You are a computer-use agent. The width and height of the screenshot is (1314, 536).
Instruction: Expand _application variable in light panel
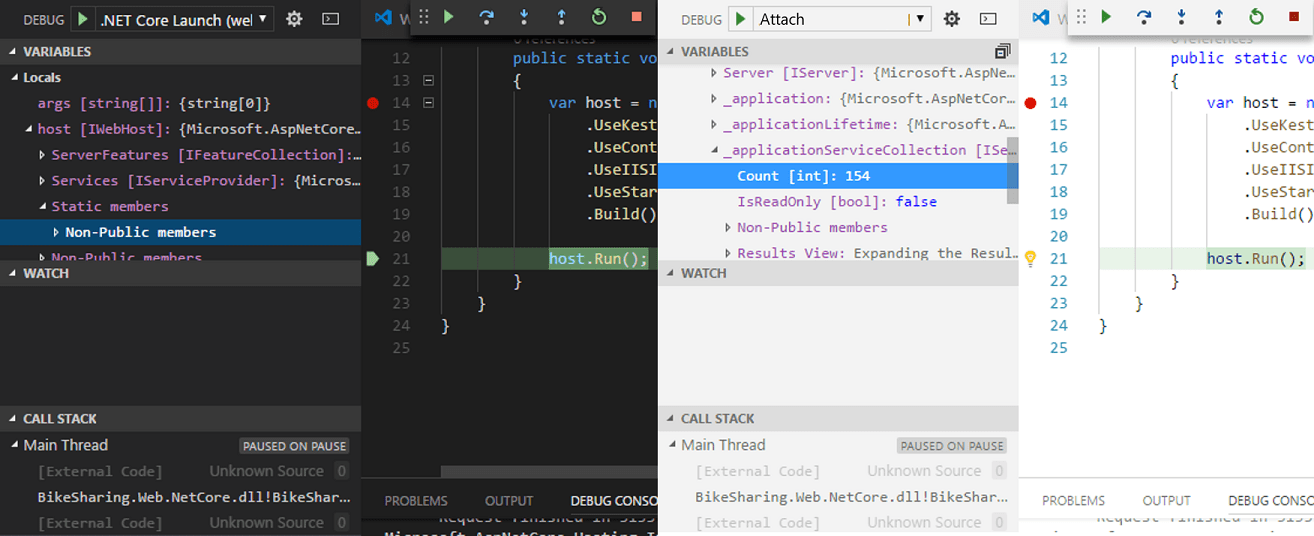point(714,99)
